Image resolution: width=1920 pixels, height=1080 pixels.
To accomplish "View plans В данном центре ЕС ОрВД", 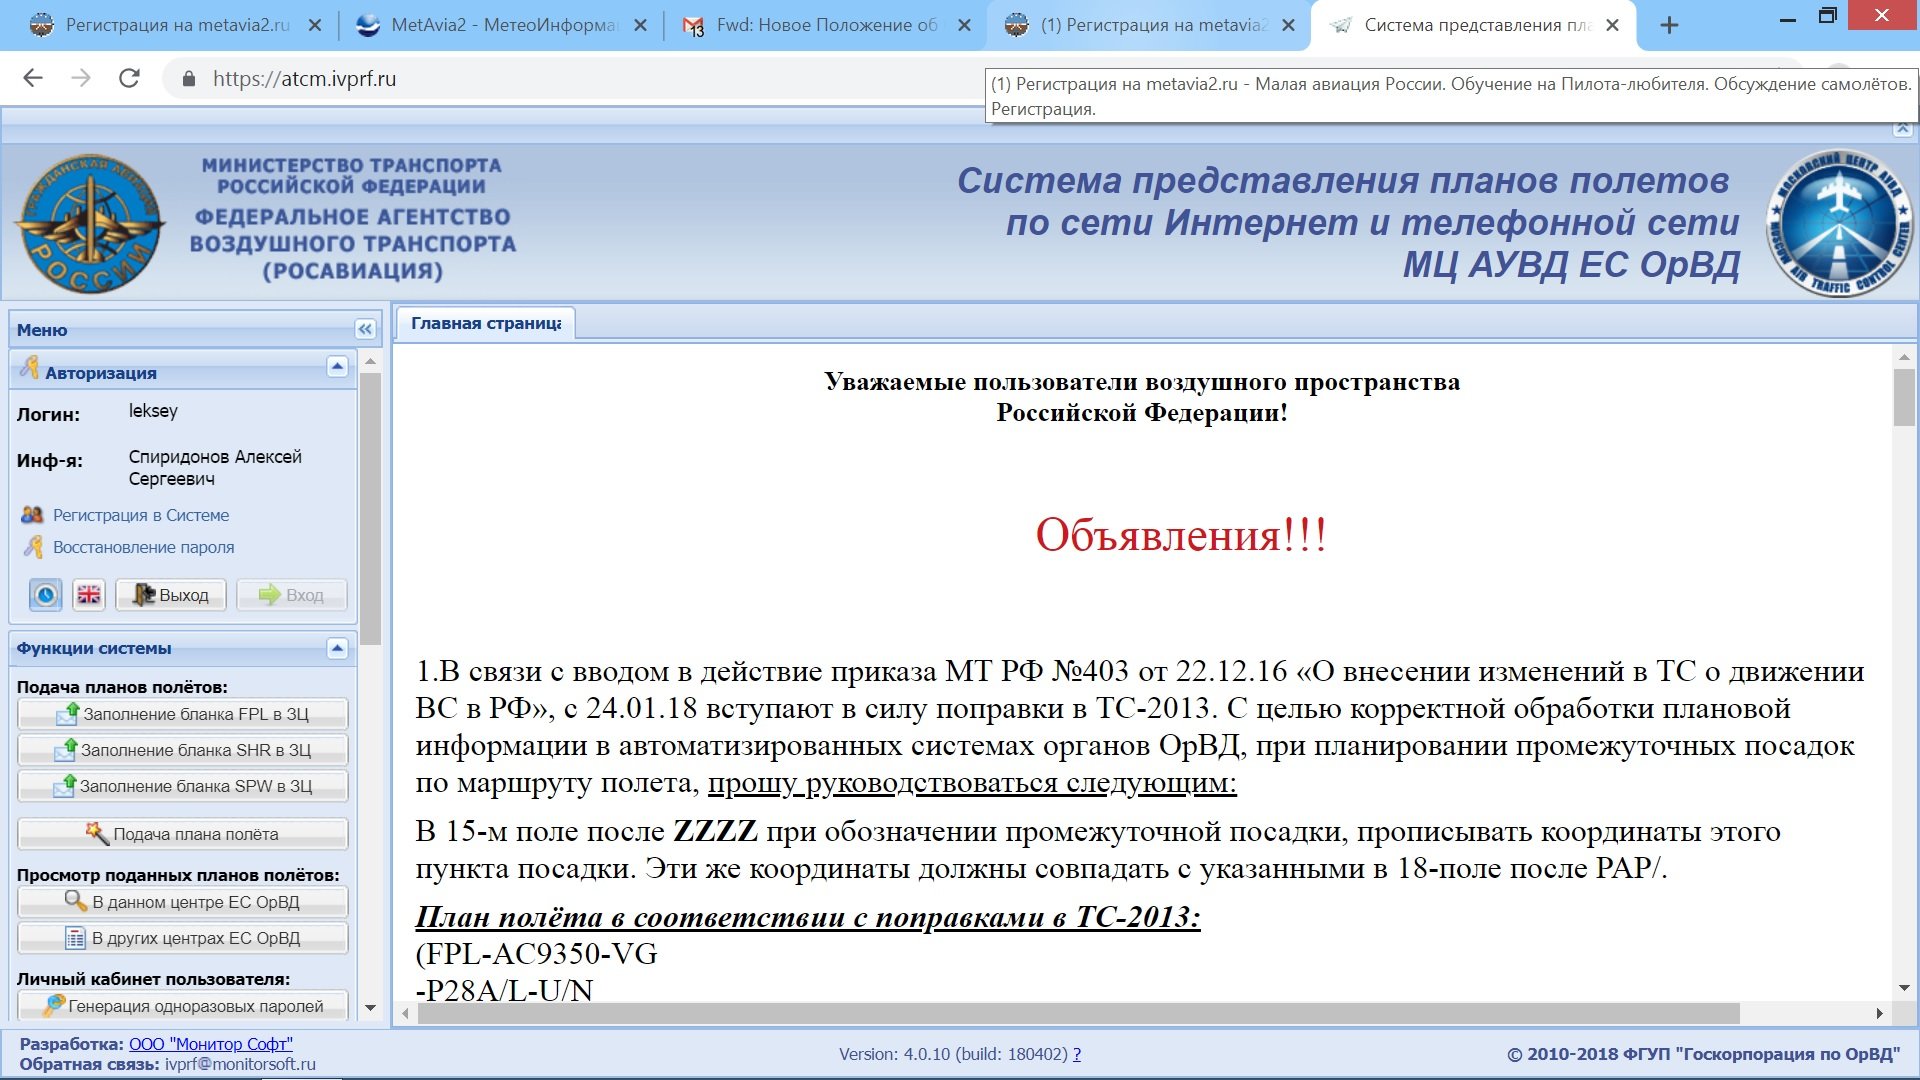I will 183,902.
